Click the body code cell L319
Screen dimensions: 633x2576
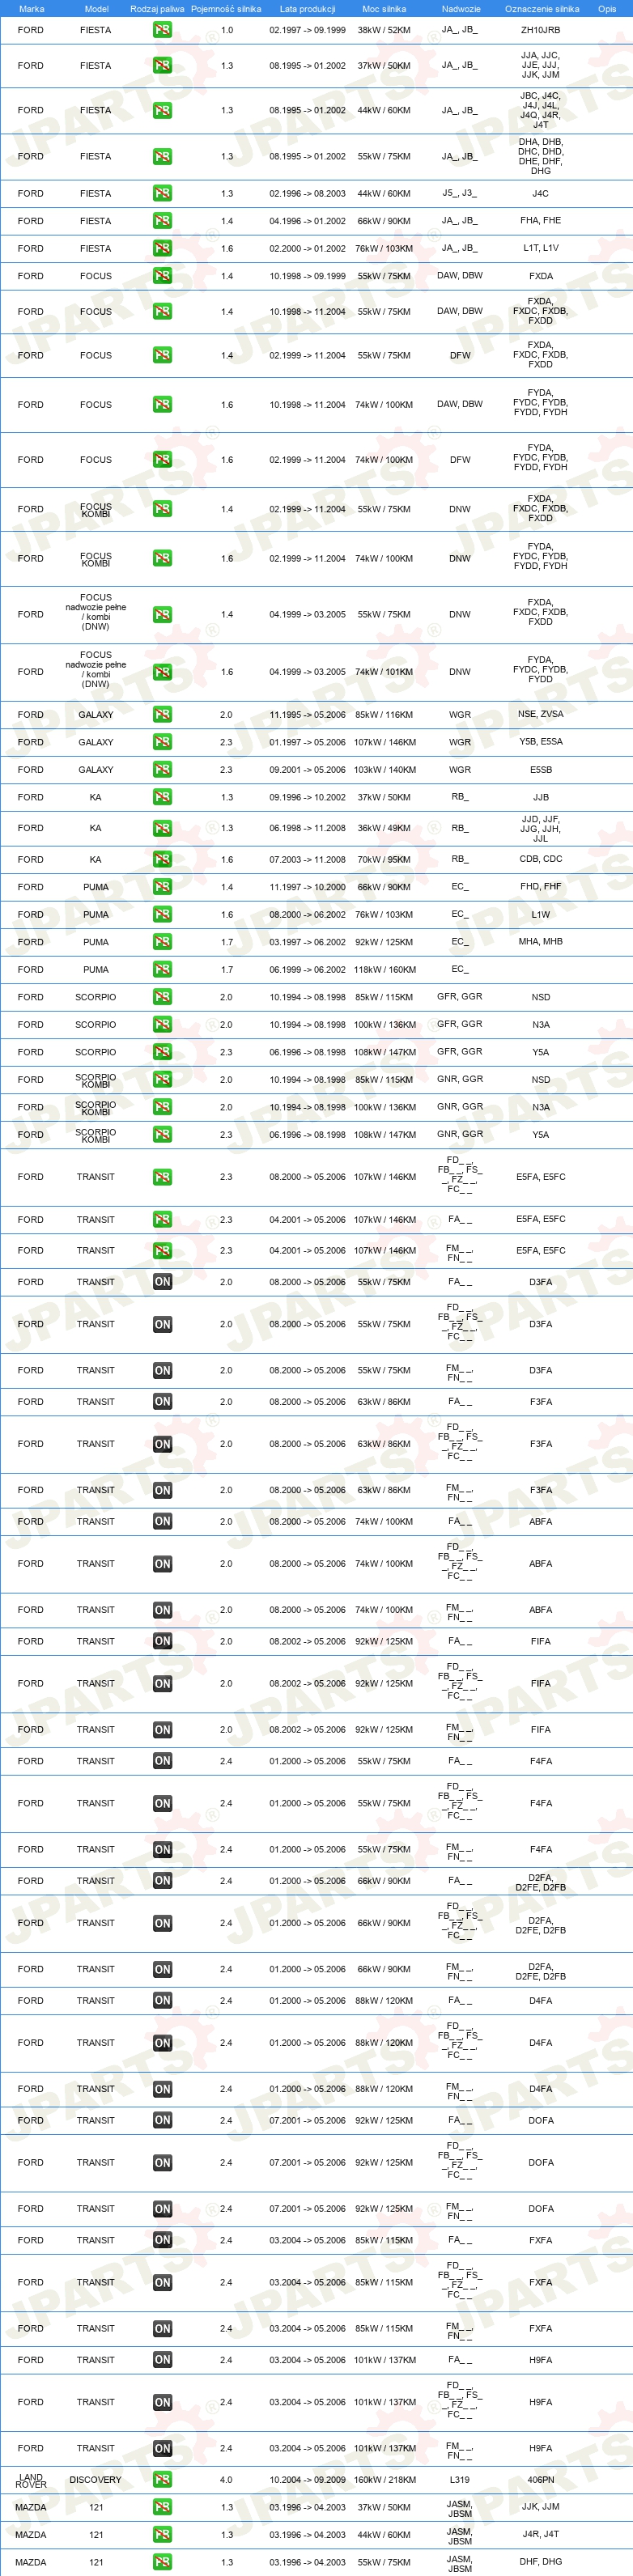460,2480
